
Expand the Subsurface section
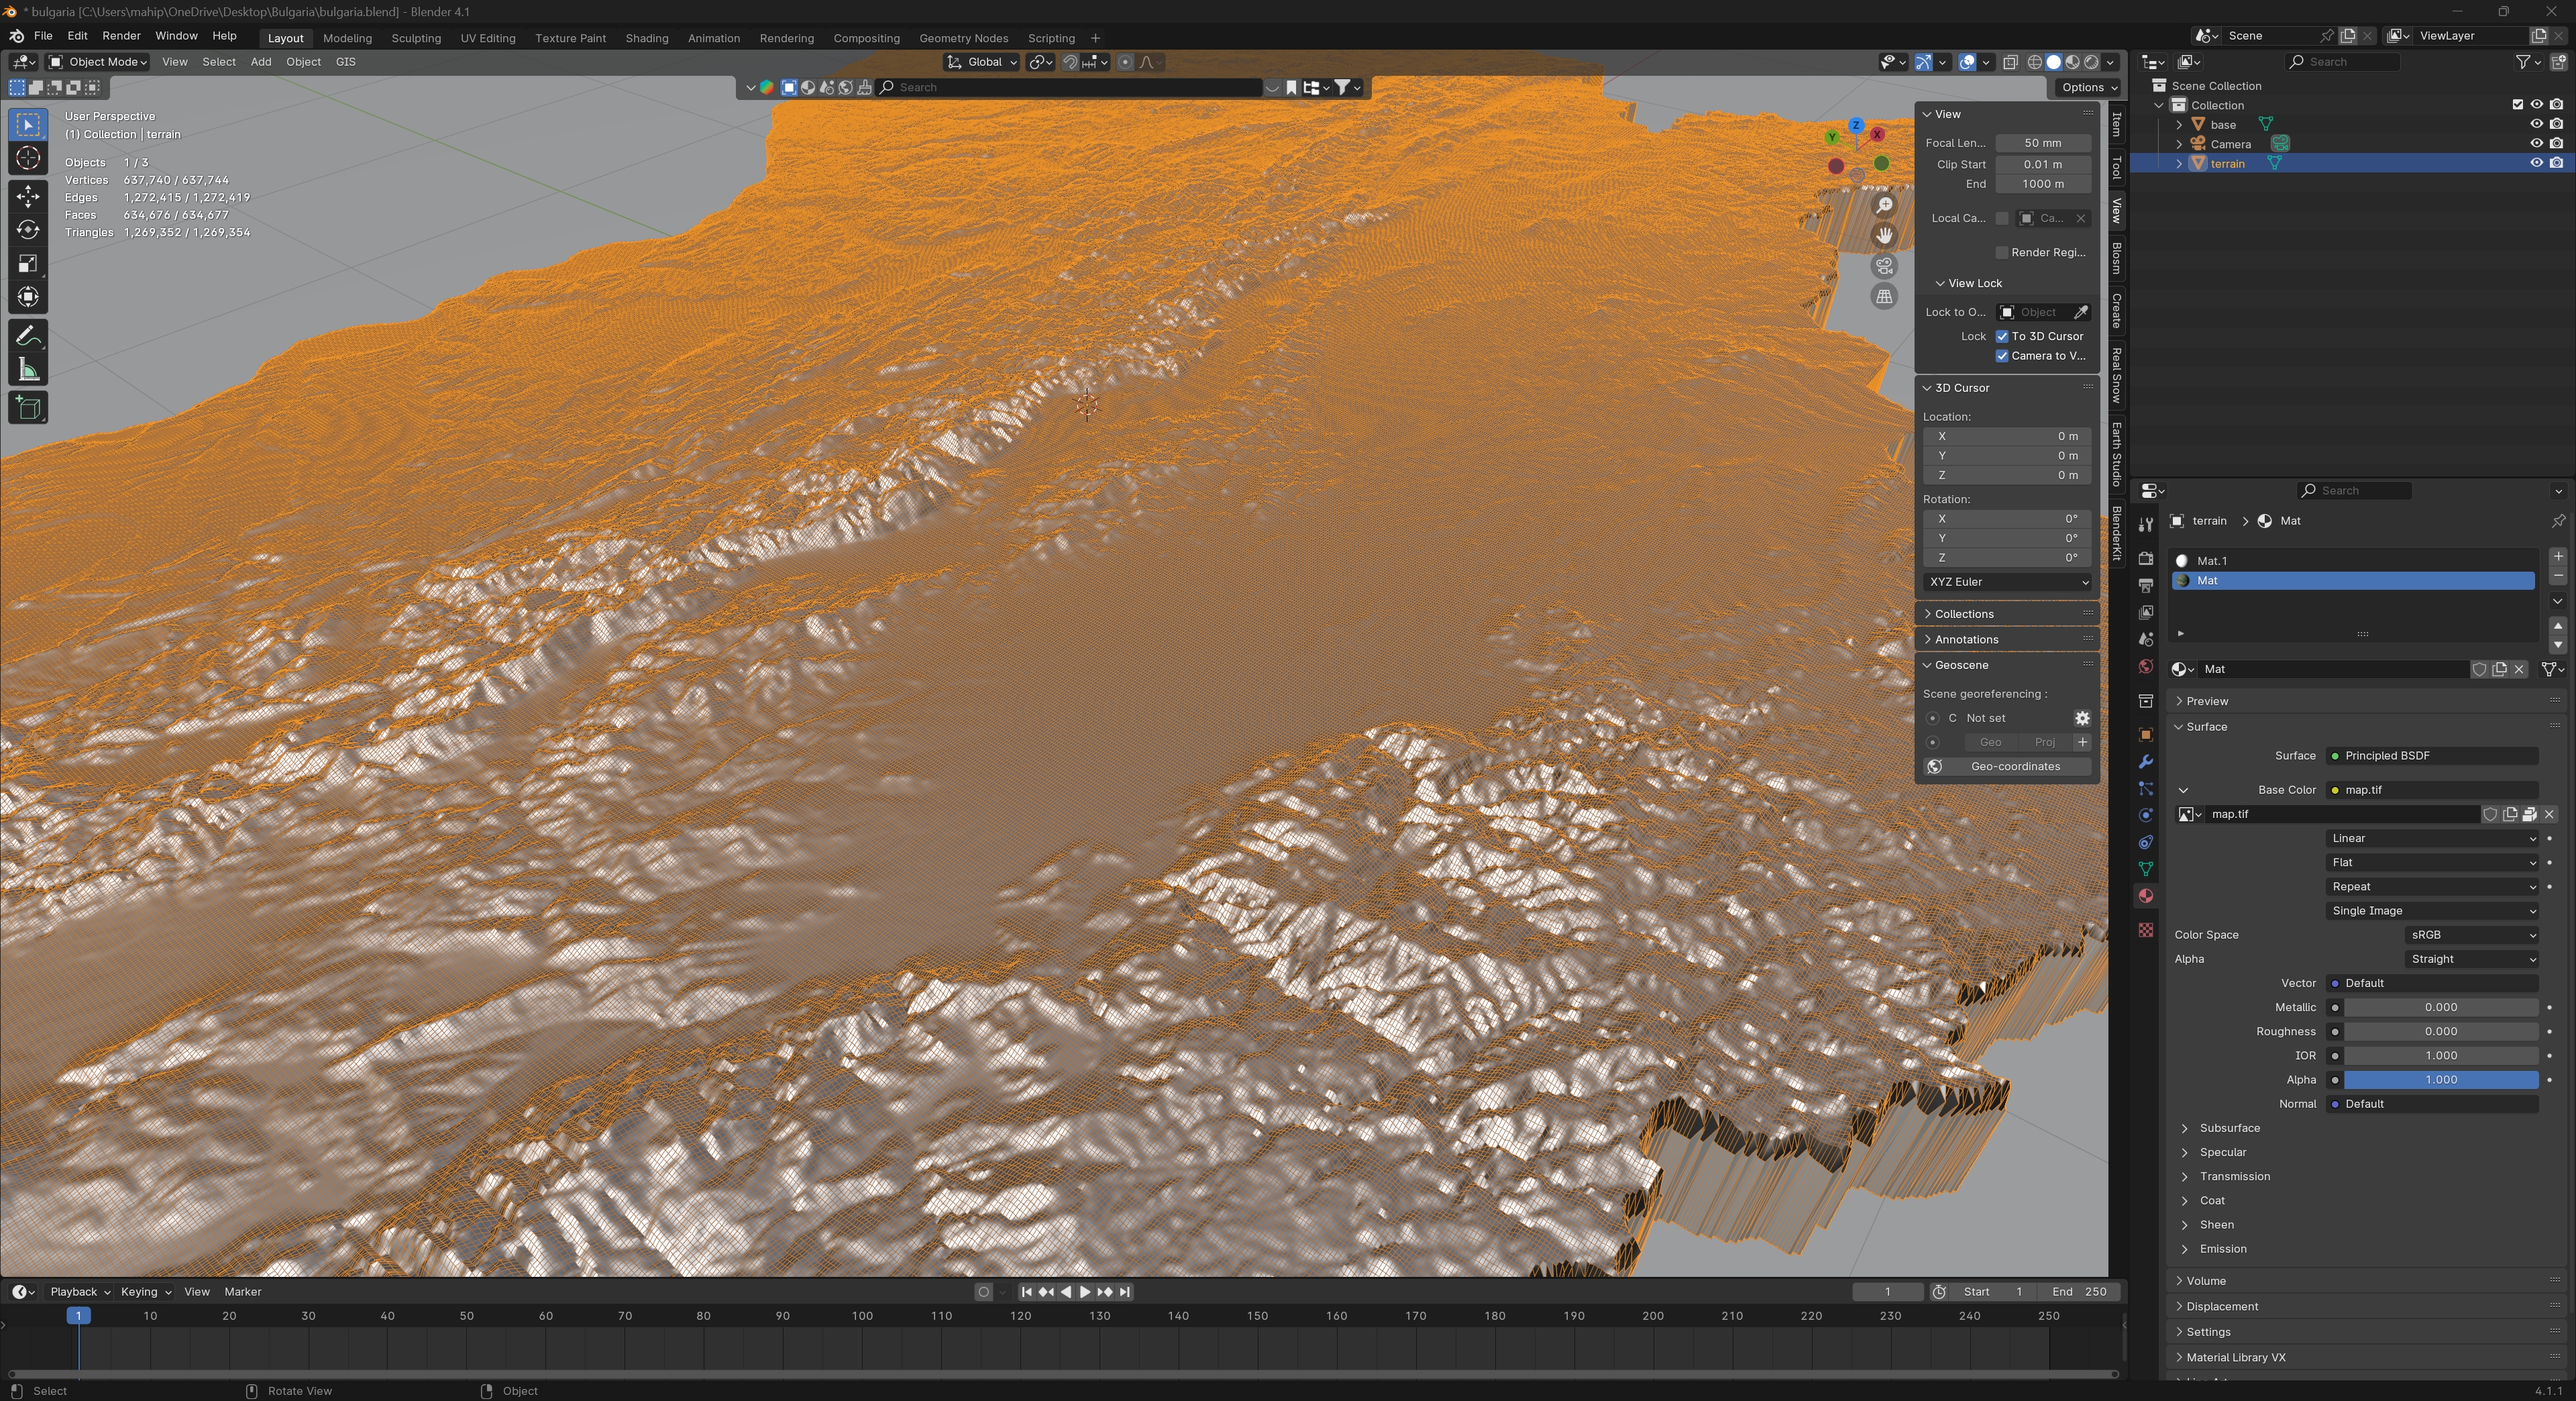coord(2229,1128)
